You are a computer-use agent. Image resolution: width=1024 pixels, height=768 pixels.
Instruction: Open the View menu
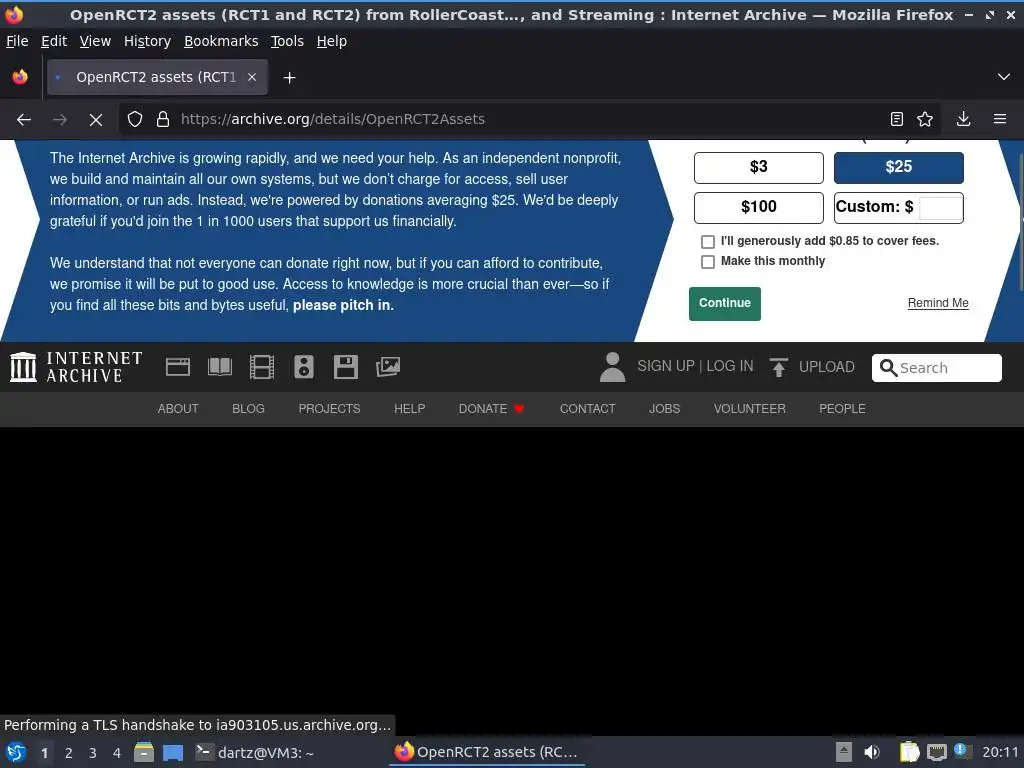click(95, 41)
